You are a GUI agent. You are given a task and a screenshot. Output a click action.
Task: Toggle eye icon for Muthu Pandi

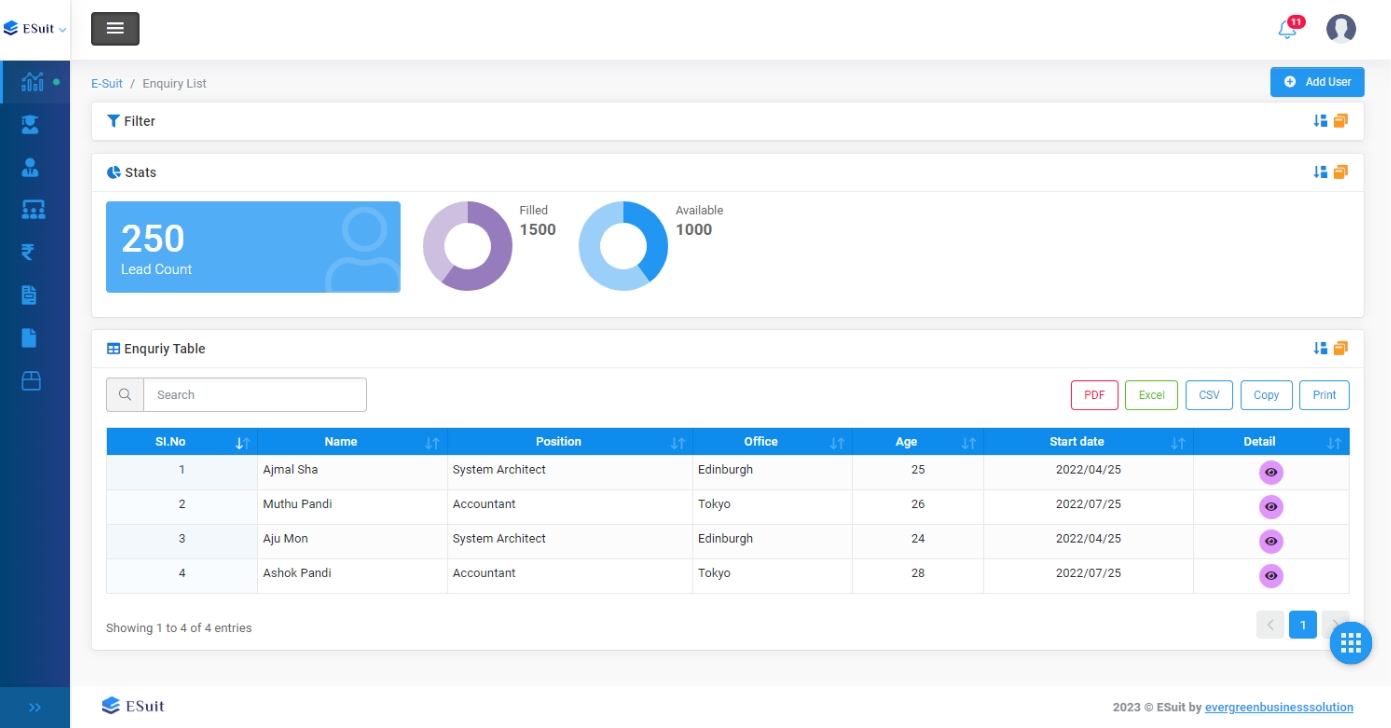tap(1270, 507)
